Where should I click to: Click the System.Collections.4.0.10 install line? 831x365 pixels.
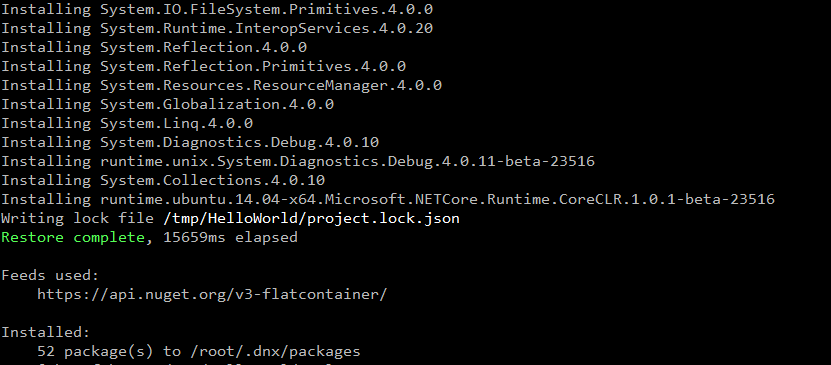click(x=163, y=180)
